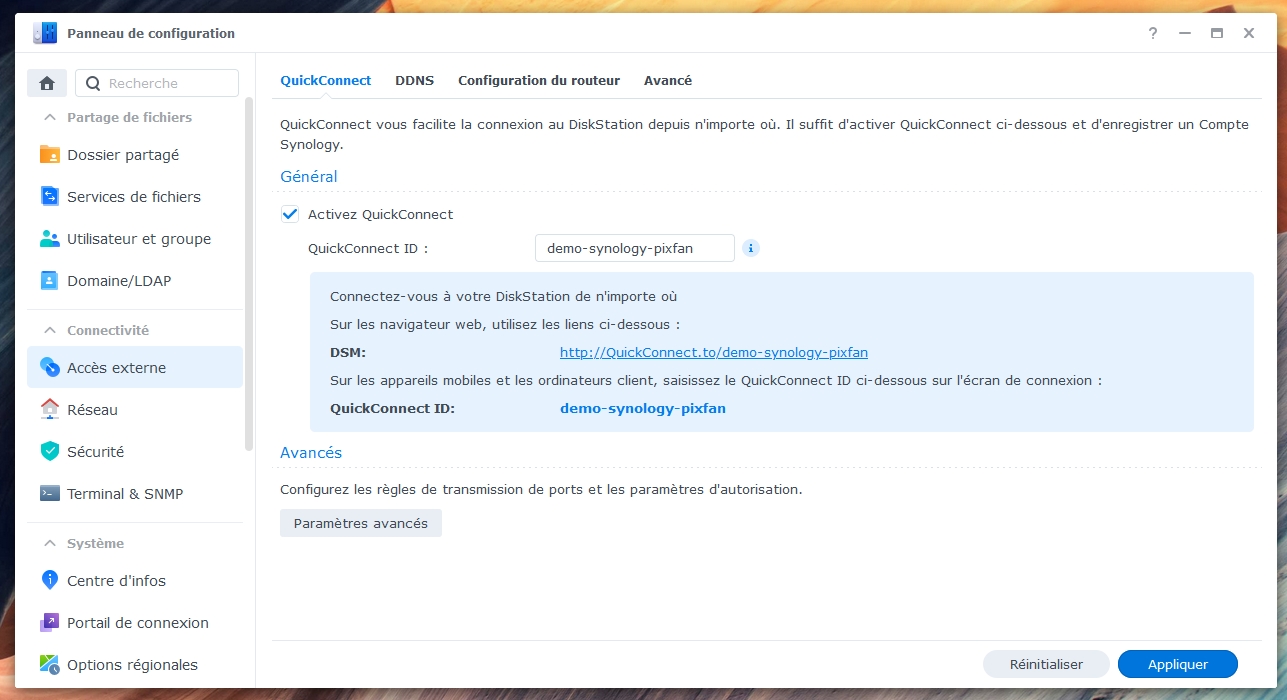Click the Paramètres avancés button

click(x=360, y=523)
